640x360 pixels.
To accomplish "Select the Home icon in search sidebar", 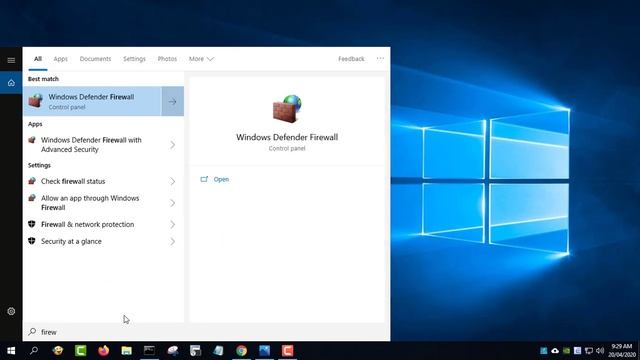I will click(11, 83).
